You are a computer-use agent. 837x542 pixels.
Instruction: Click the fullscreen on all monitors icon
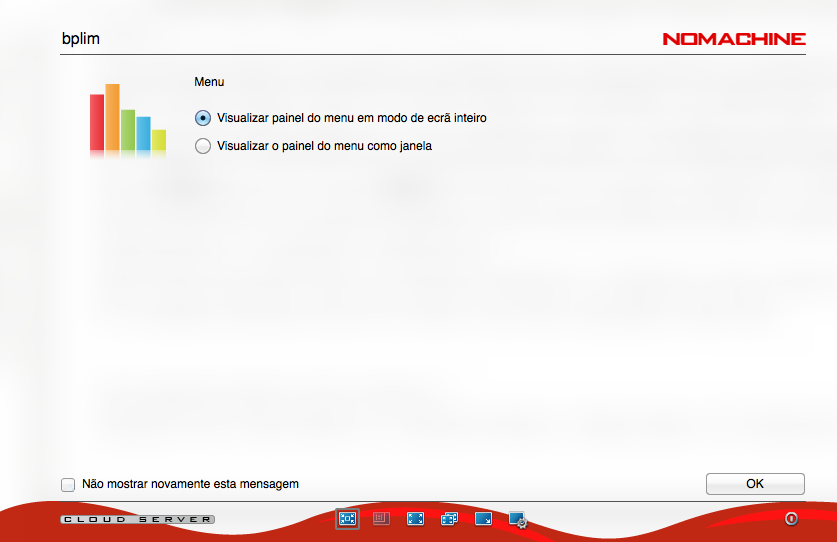tap(449, 519)
